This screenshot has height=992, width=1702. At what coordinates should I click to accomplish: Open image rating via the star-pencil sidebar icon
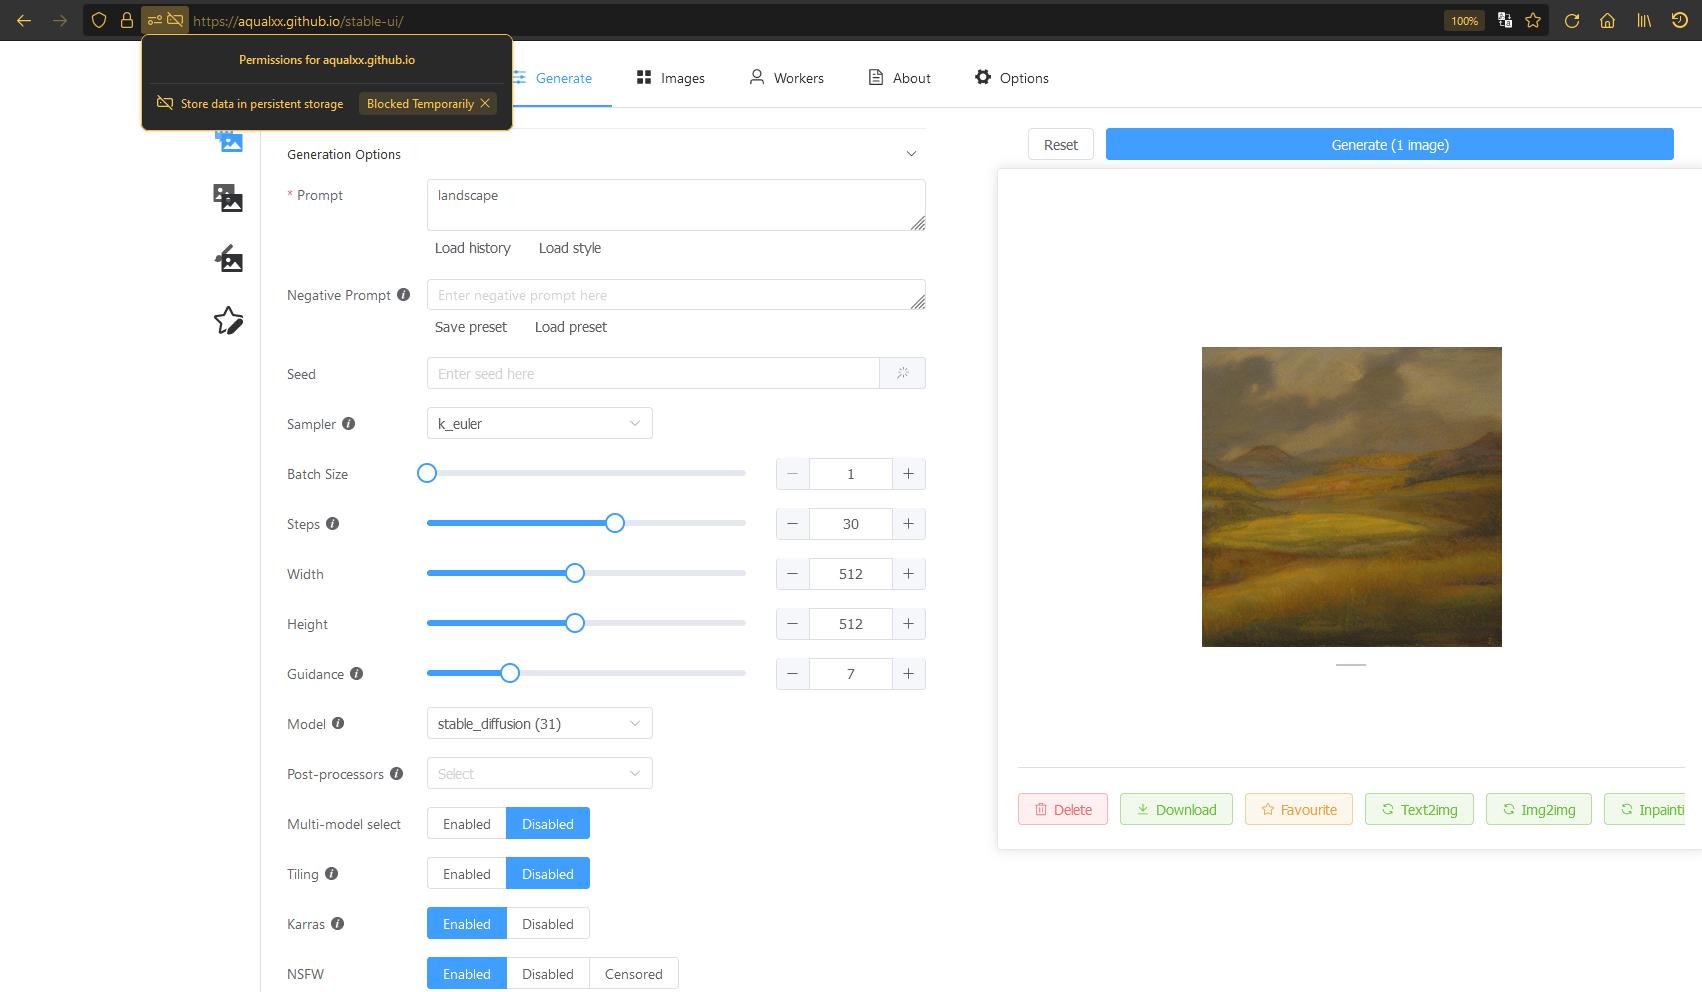(229, 321)
